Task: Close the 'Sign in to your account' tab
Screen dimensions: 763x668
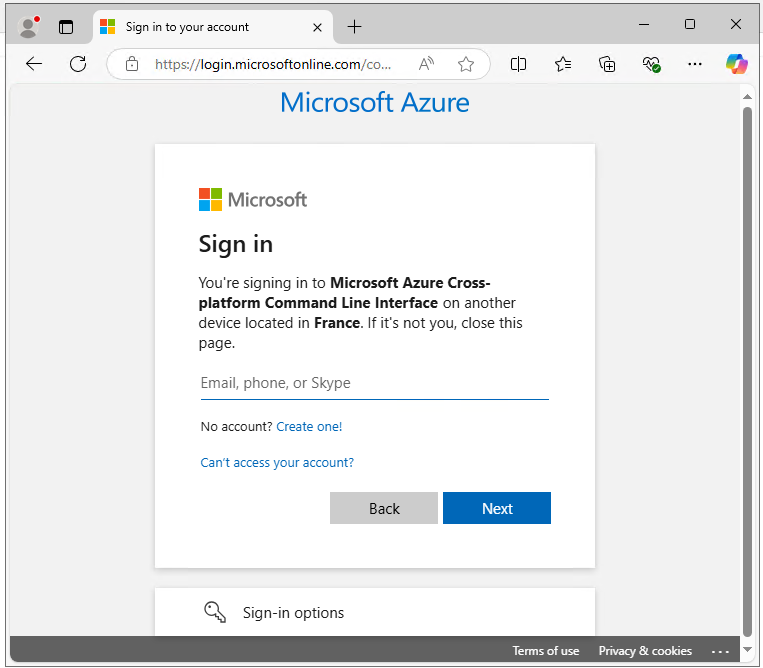Action: click(317, 27)
